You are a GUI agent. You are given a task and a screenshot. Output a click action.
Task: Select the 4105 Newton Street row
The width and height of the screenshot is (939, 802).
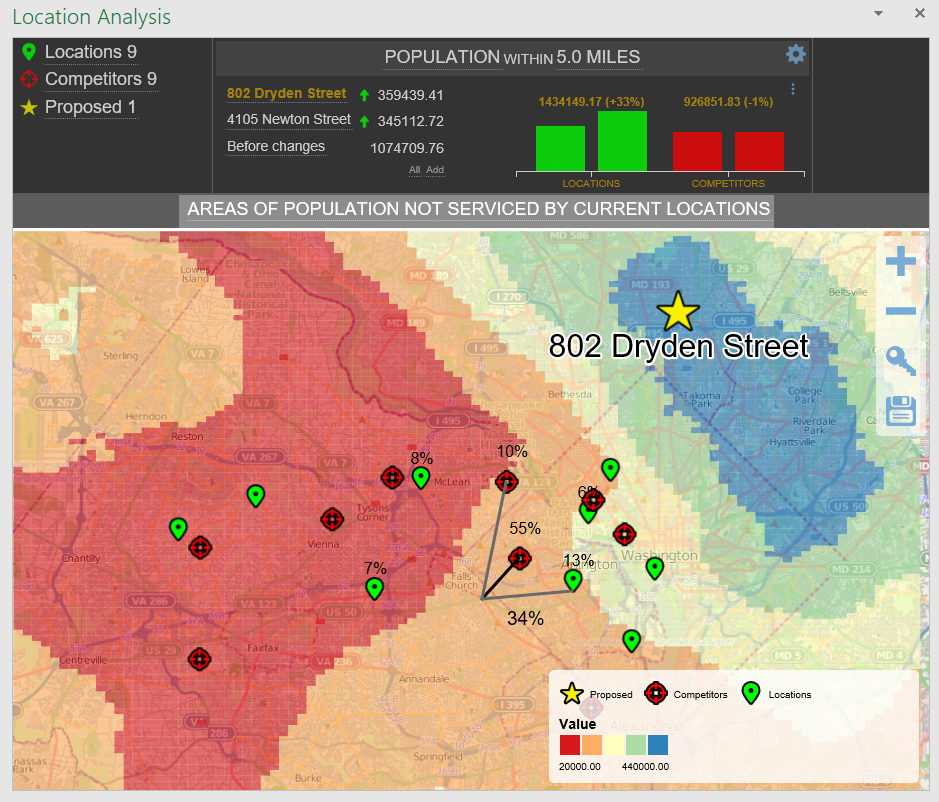click(289, 120)
